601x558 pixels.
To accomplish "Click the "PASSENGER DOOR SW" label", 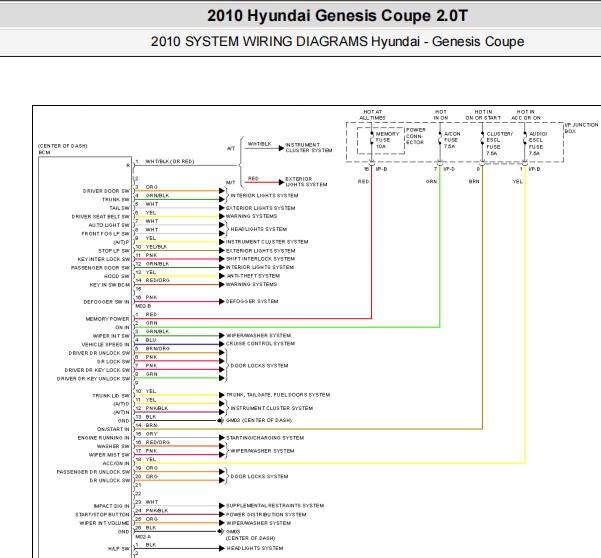I will point(100,268).
